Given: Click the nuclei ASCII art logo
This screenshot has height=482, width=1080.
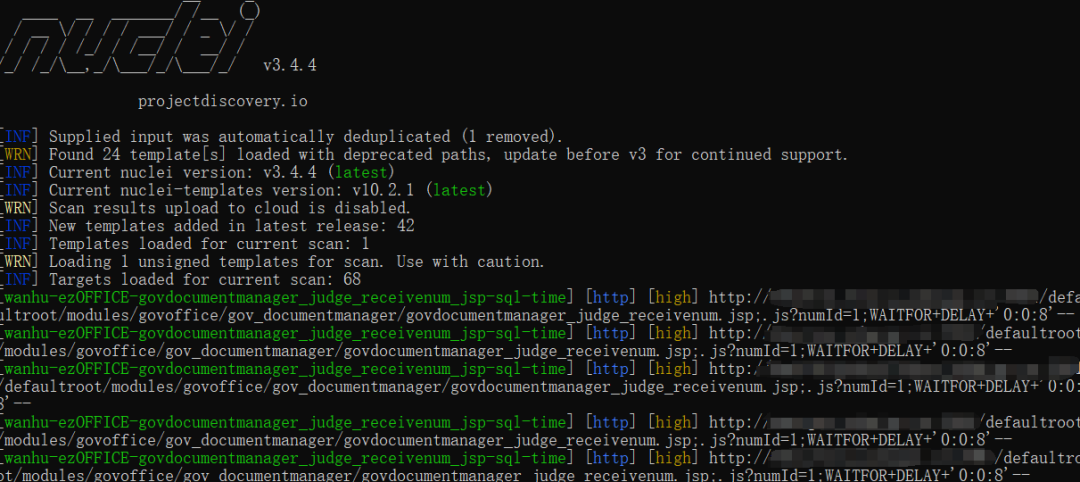Looking at the screenshot, I should click(x=129, y=36).
